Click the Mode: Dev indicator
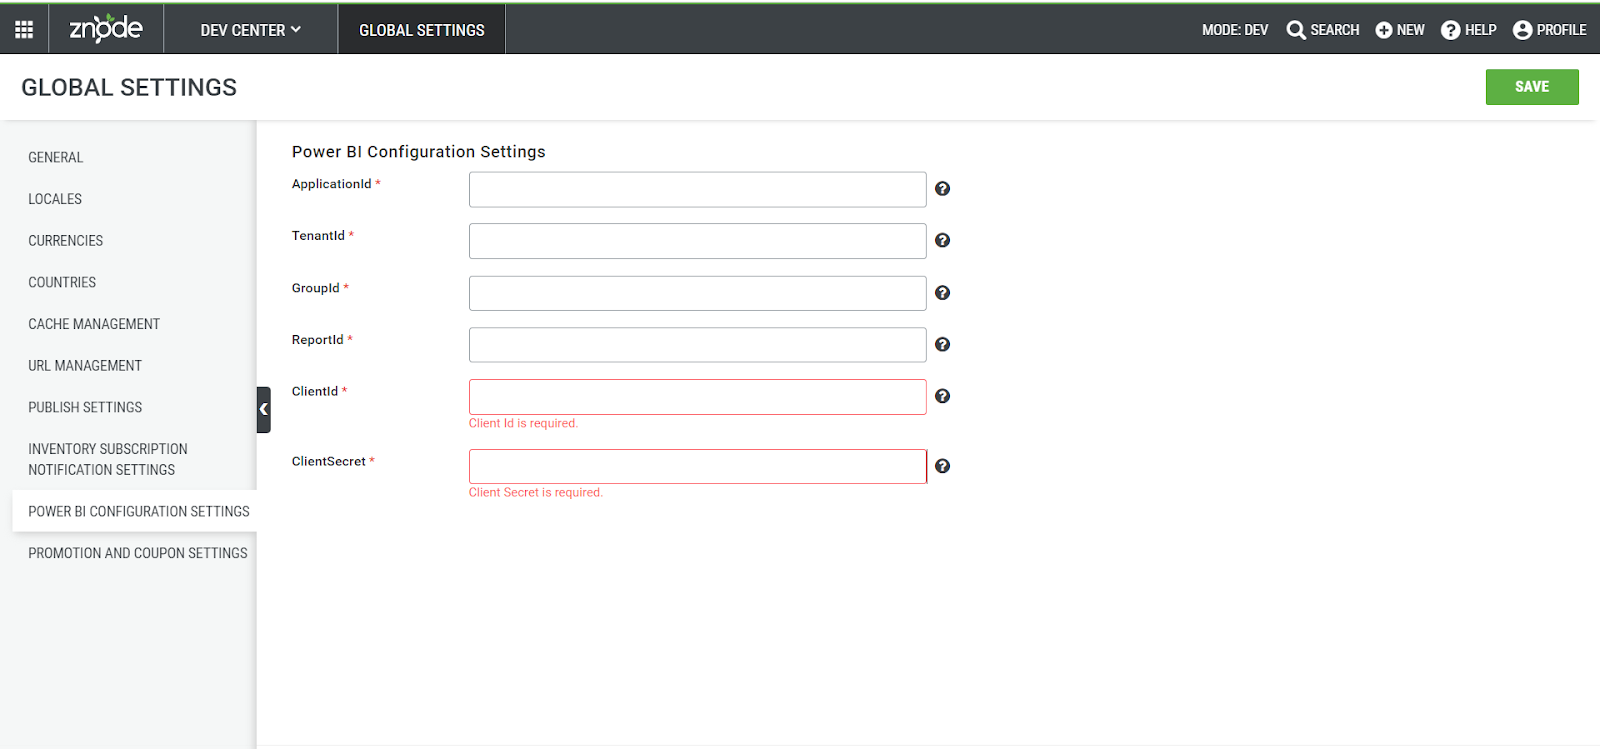This screenshot has height=749, width=1600. click(1235, 30)
